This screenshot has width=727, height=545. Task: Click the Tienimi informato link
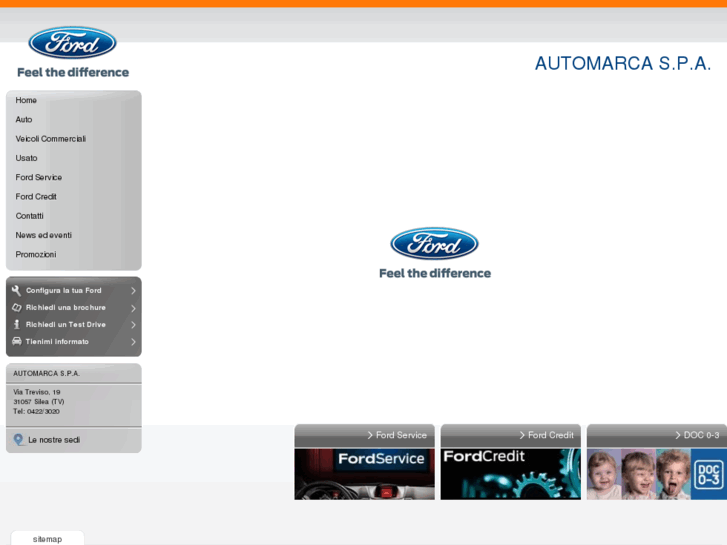57,342
